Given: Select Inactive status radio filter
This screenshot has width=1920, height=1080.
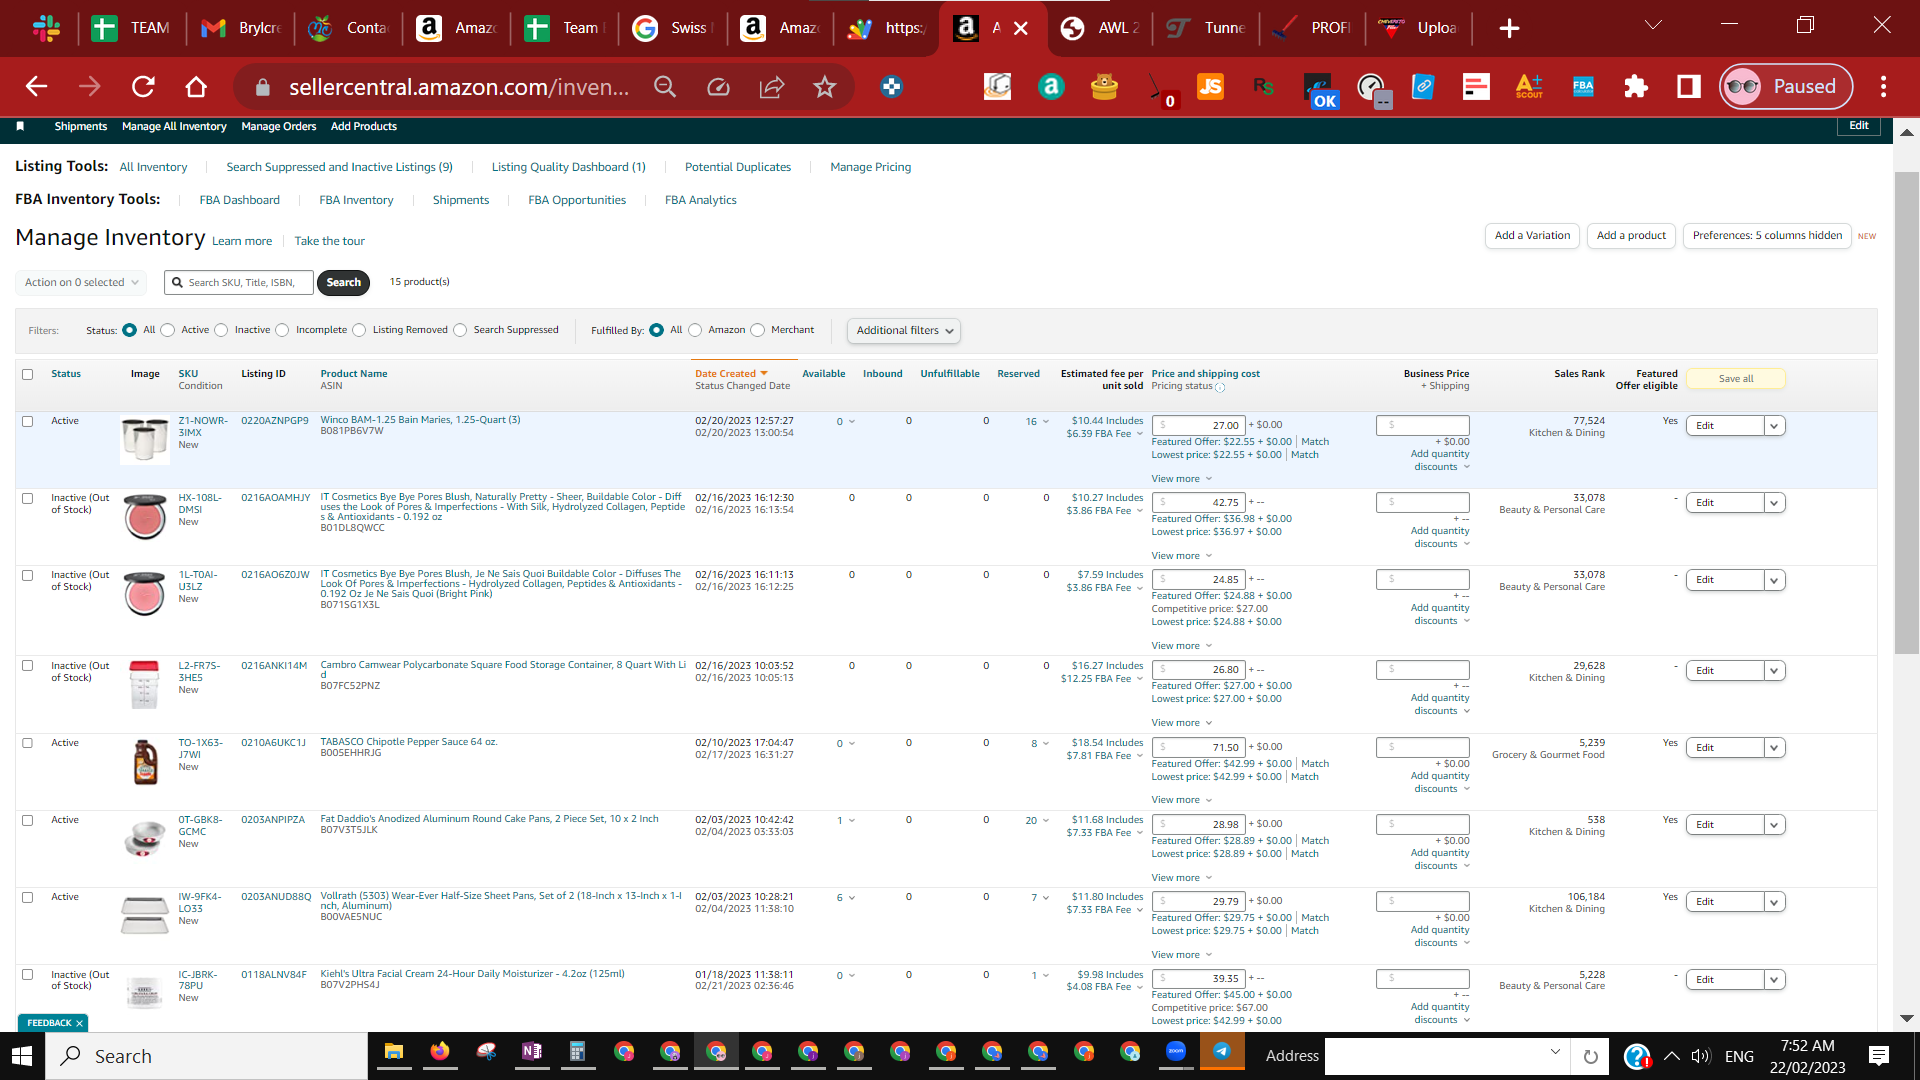Looking at the screenshot, I should click(222, 330).
